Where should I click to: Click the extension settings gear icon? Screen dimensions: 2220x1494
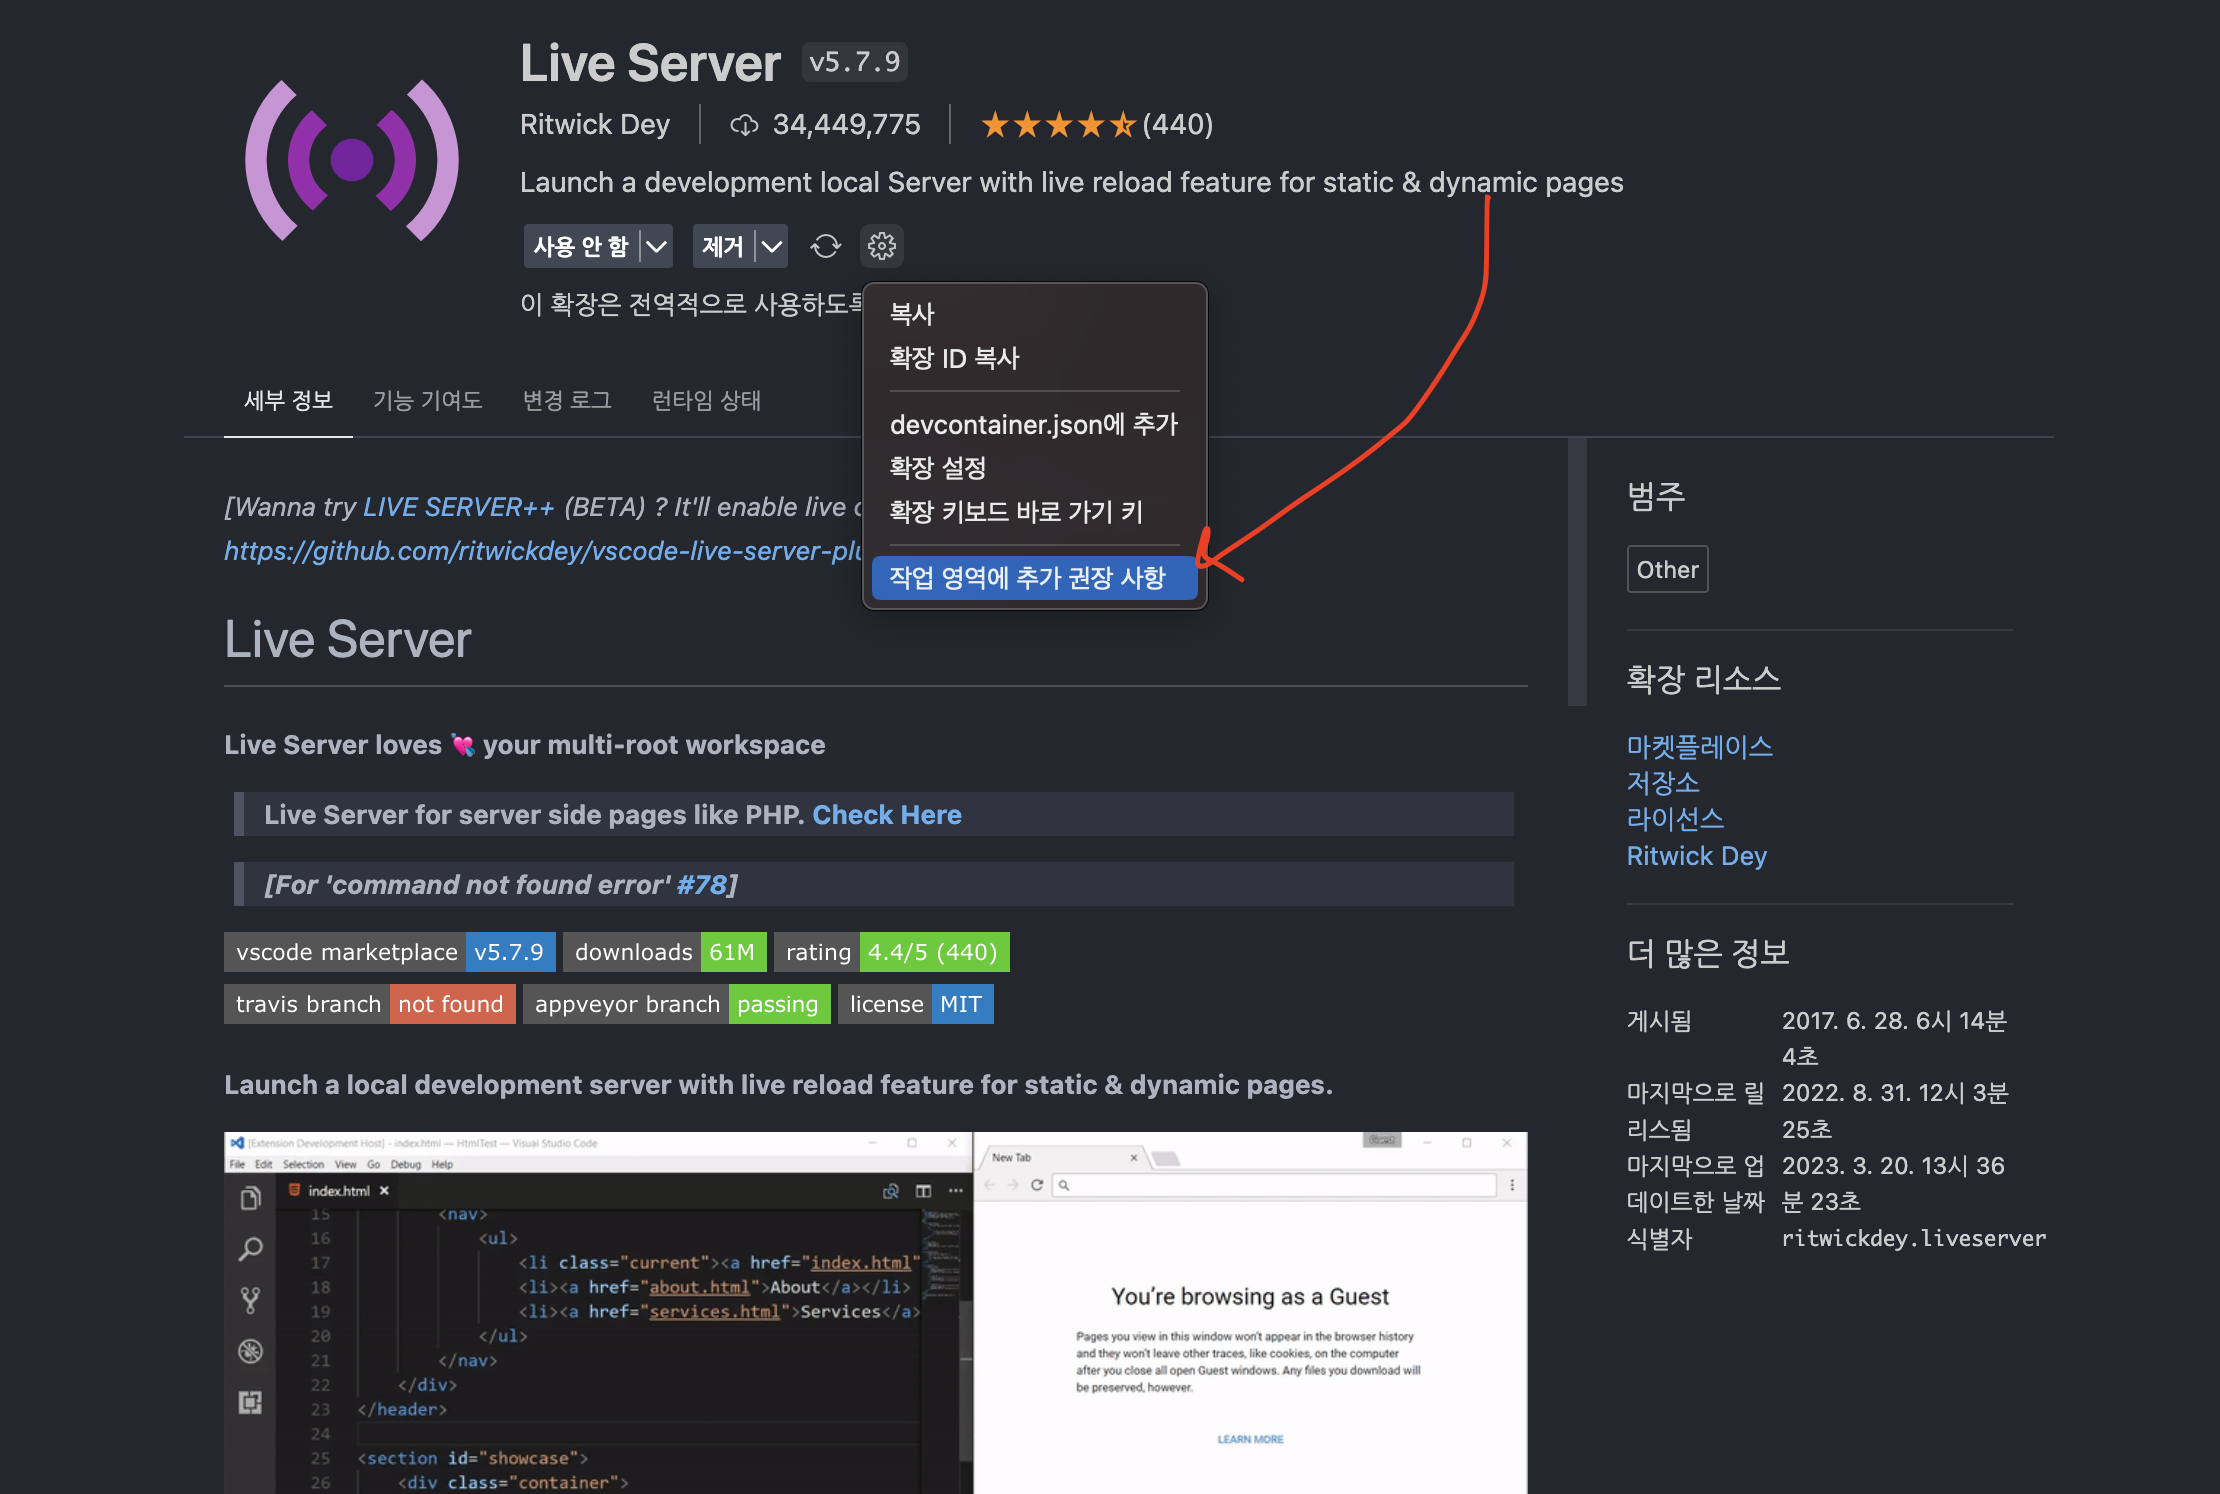click(x=881, y=246)
